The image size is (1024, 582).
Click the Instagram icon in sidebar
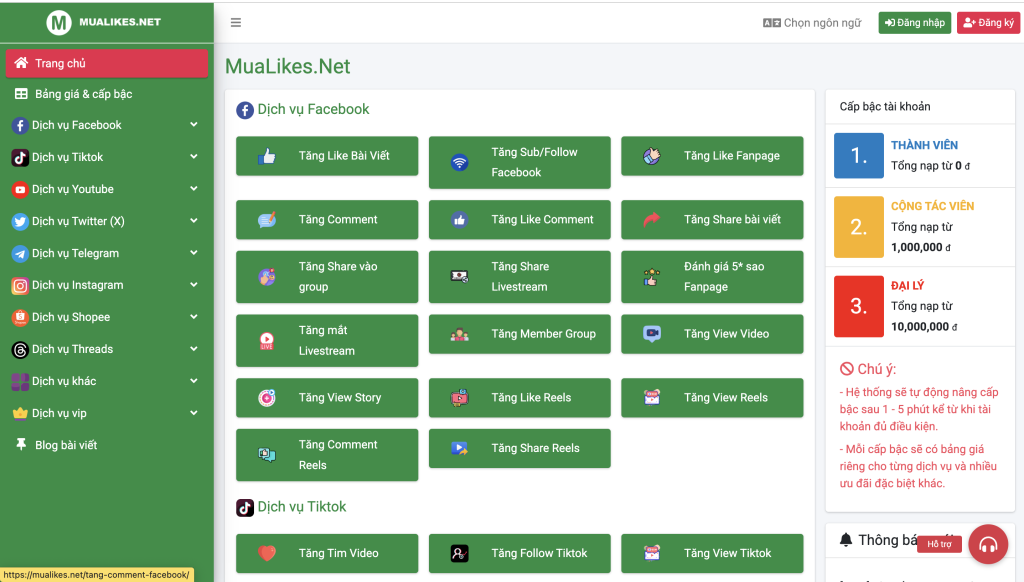tap(20, 285)
